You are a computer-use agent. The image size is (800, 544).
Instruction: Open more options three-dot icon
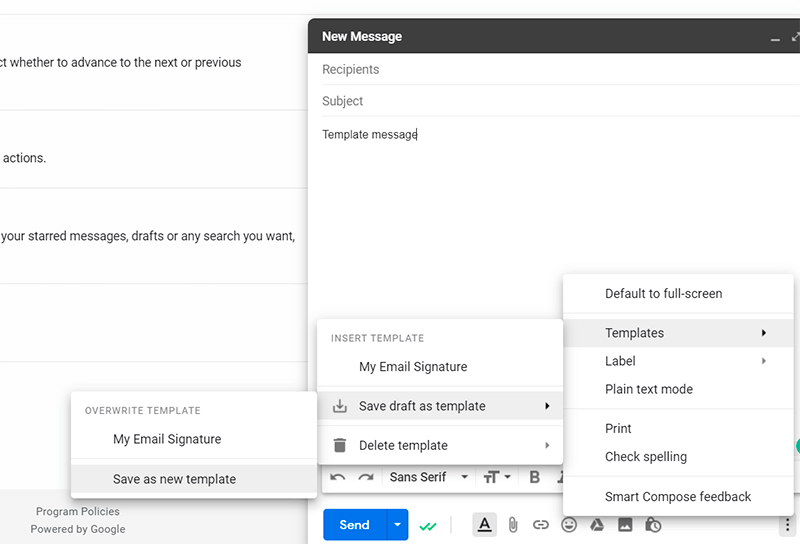pos(787,525)
